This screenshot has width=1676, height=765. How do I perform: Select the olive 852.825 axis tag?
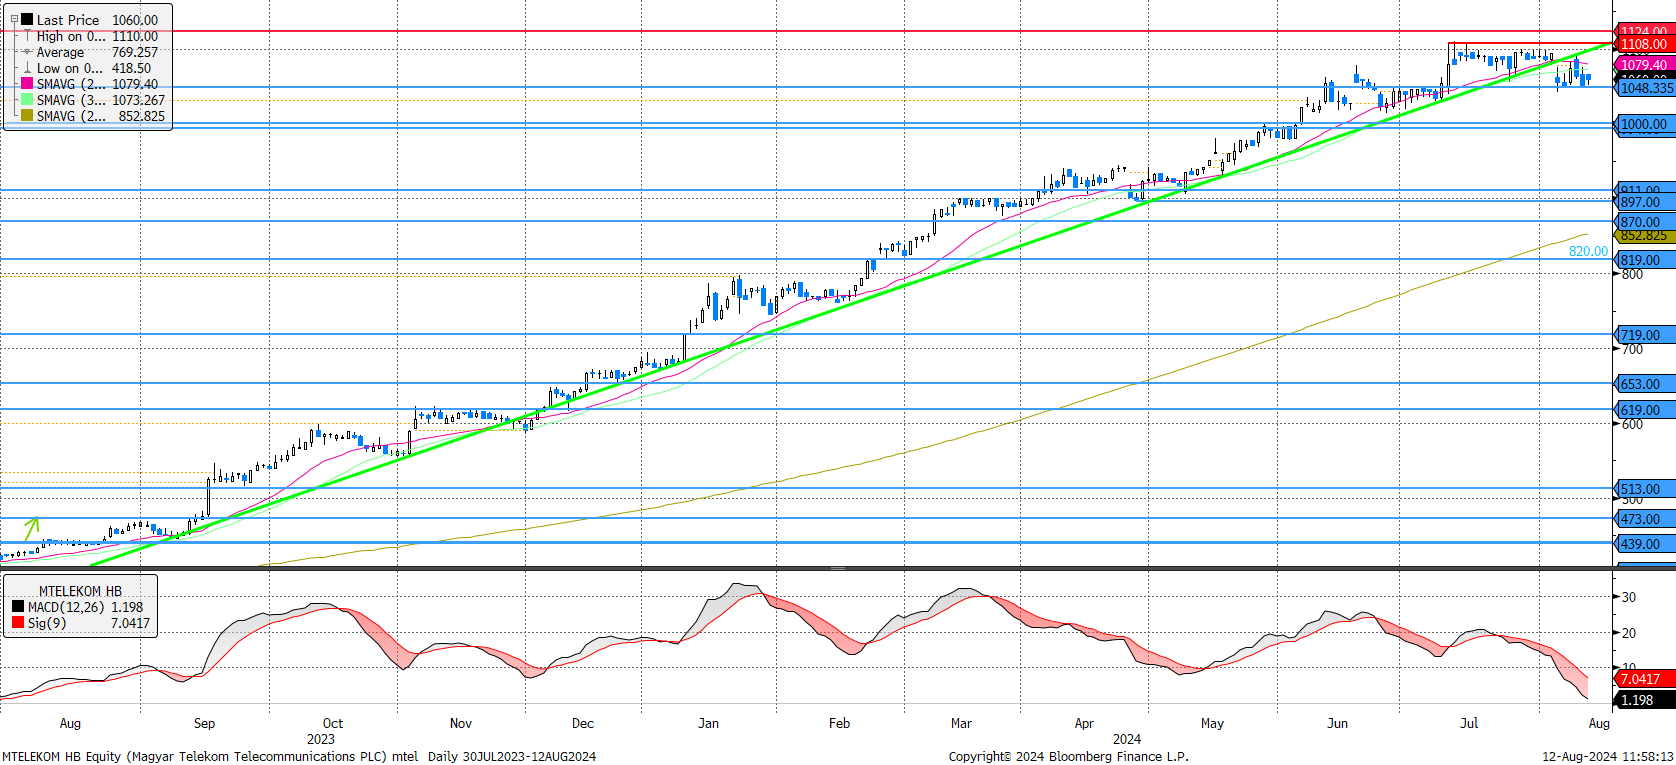1645,236
